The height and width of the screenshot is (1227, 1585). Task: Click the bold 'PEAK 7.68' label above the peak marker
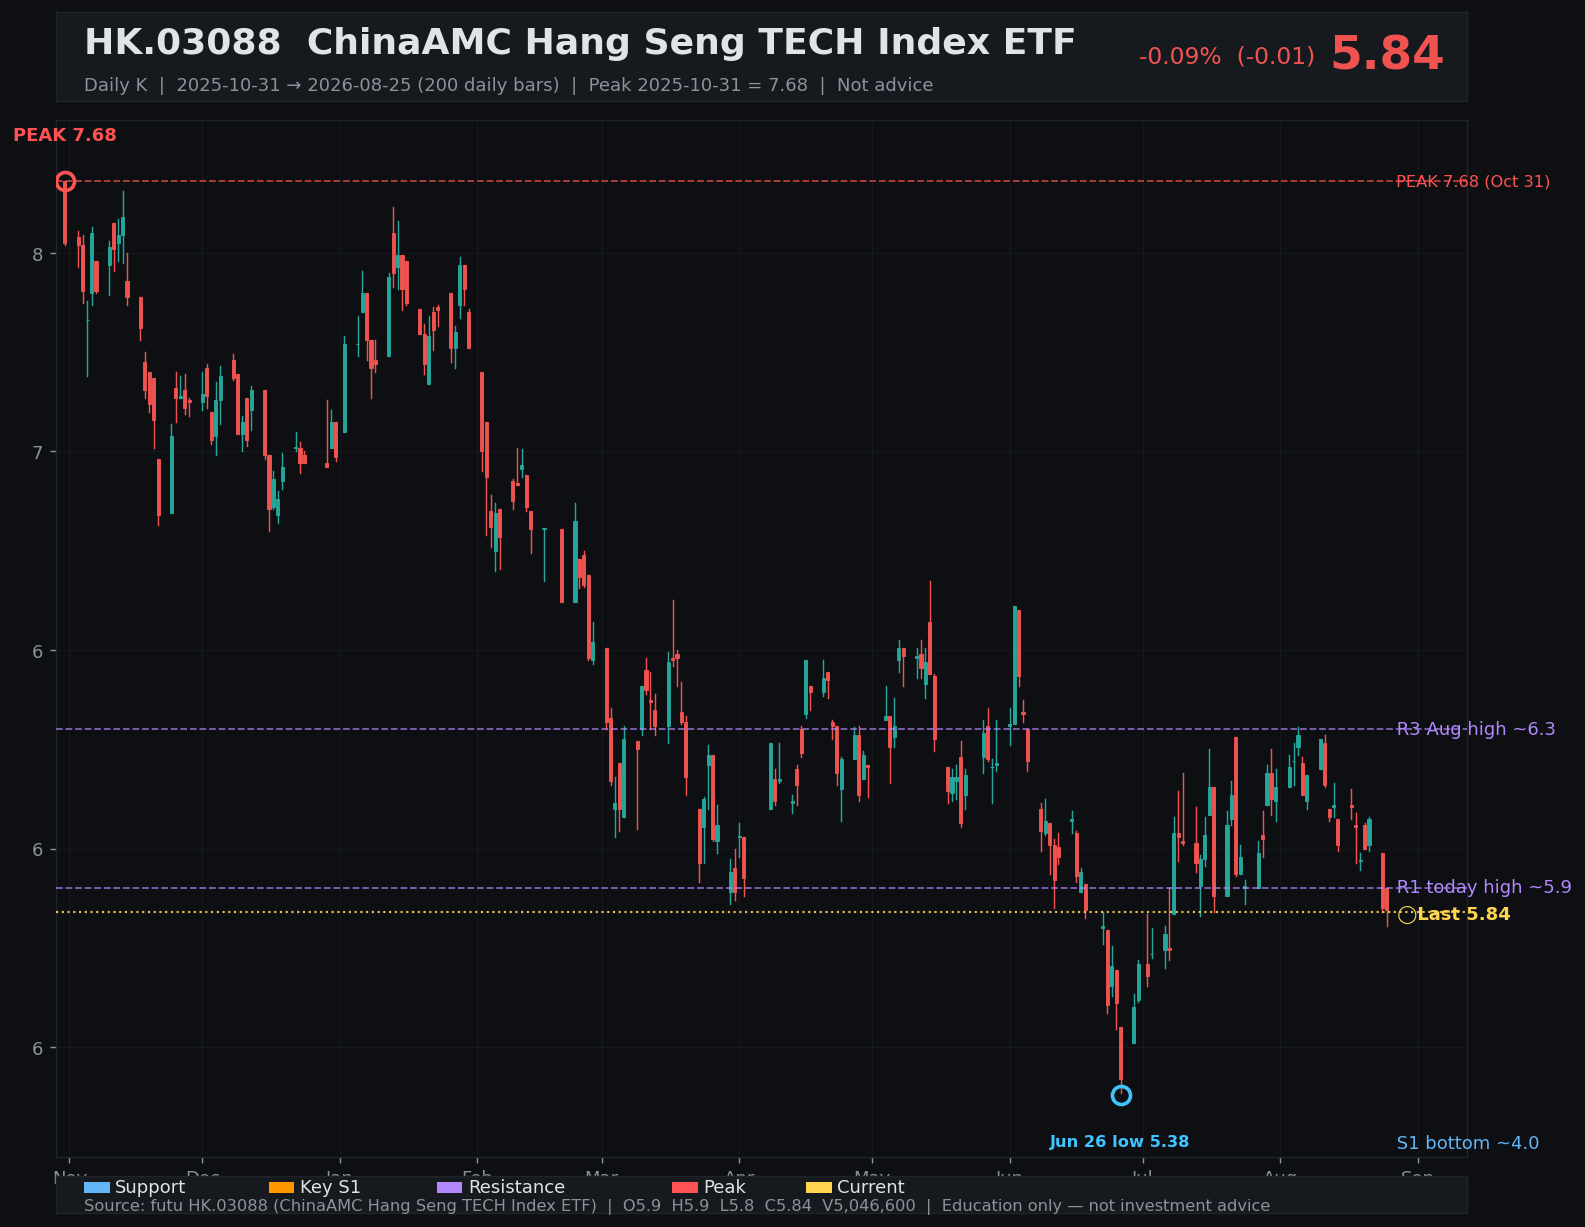[65, 135]
